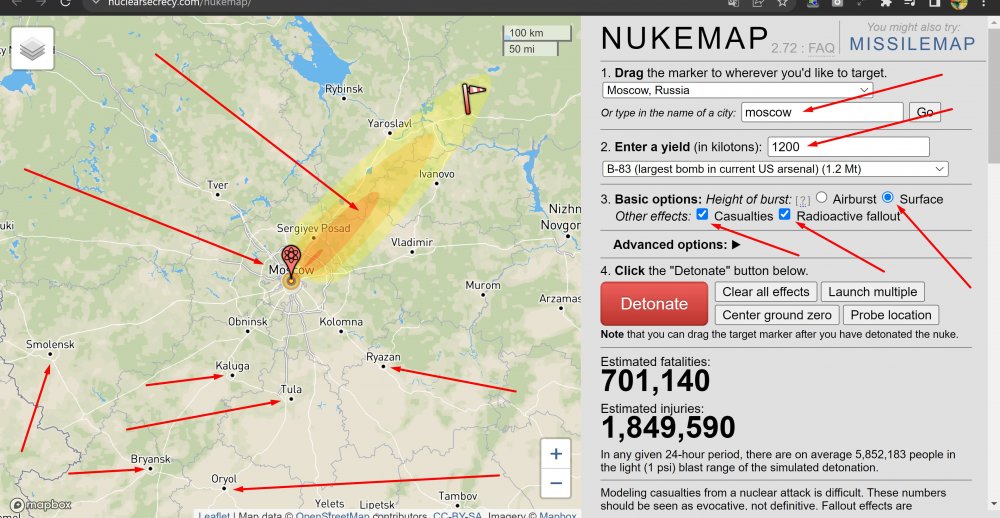The height and width of the screenshot is (518, 1000).
Task: Zoom out the map with minus button
Action: (x=555, y=483)
